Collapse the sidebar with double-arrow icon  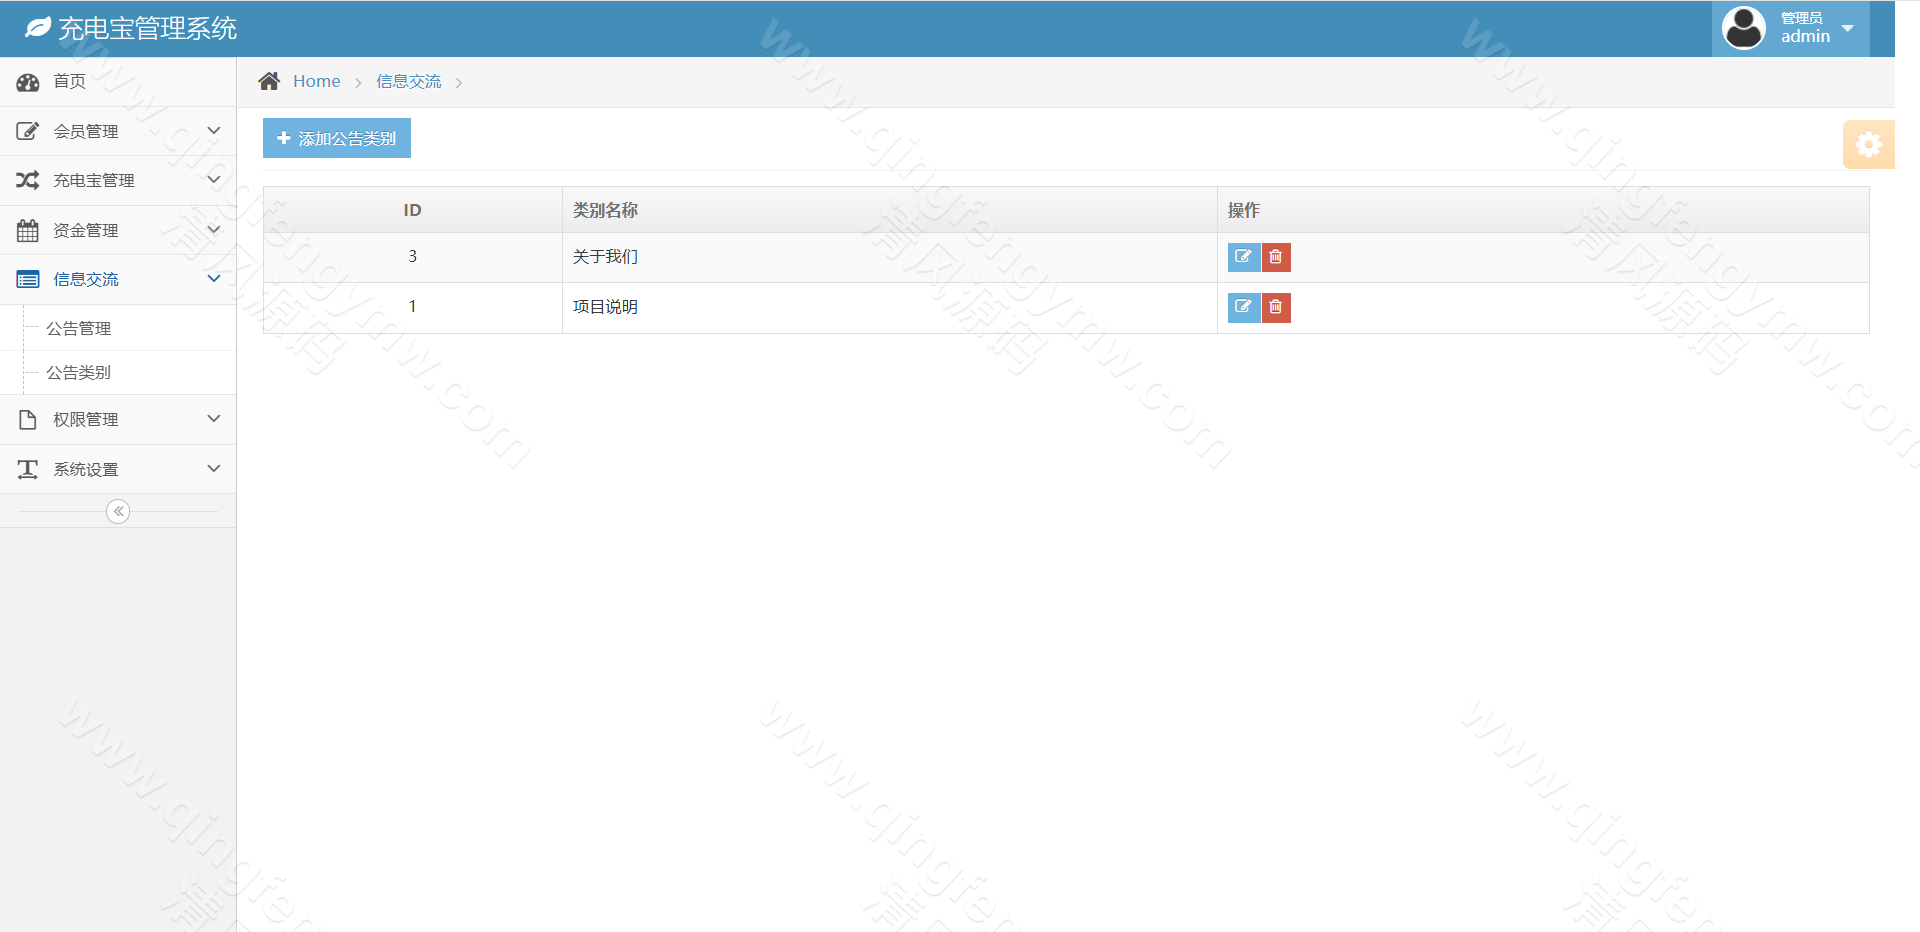[x=118, y=512]
